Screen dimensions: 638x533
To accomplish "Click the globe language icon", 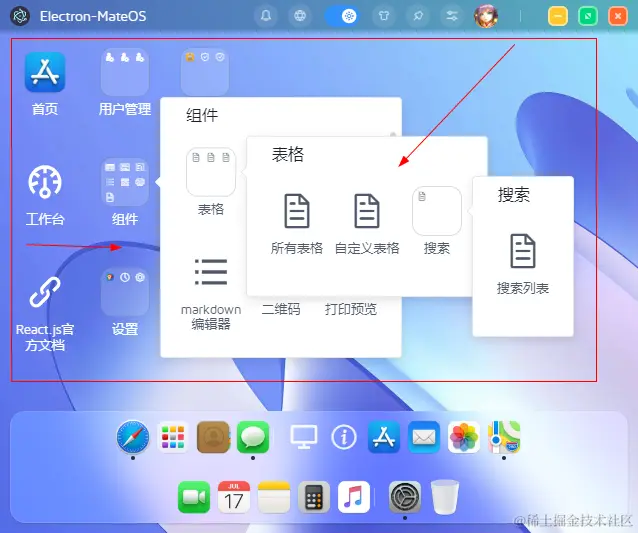I will click(300, 16).
